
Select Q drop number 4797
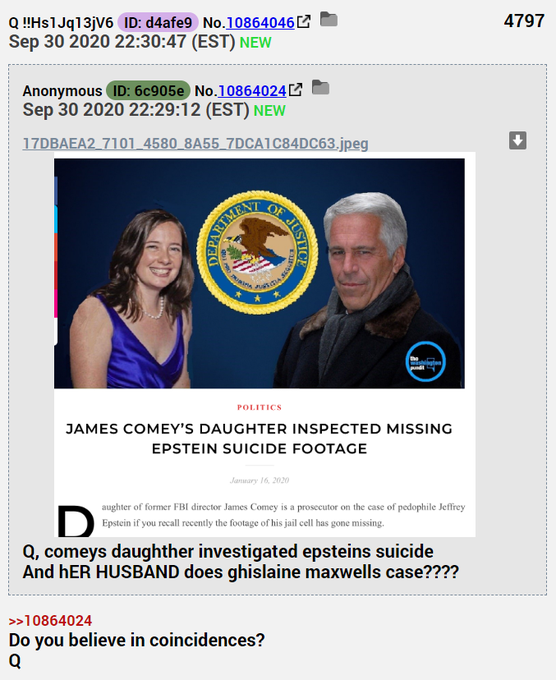click(x=524, y=21)
